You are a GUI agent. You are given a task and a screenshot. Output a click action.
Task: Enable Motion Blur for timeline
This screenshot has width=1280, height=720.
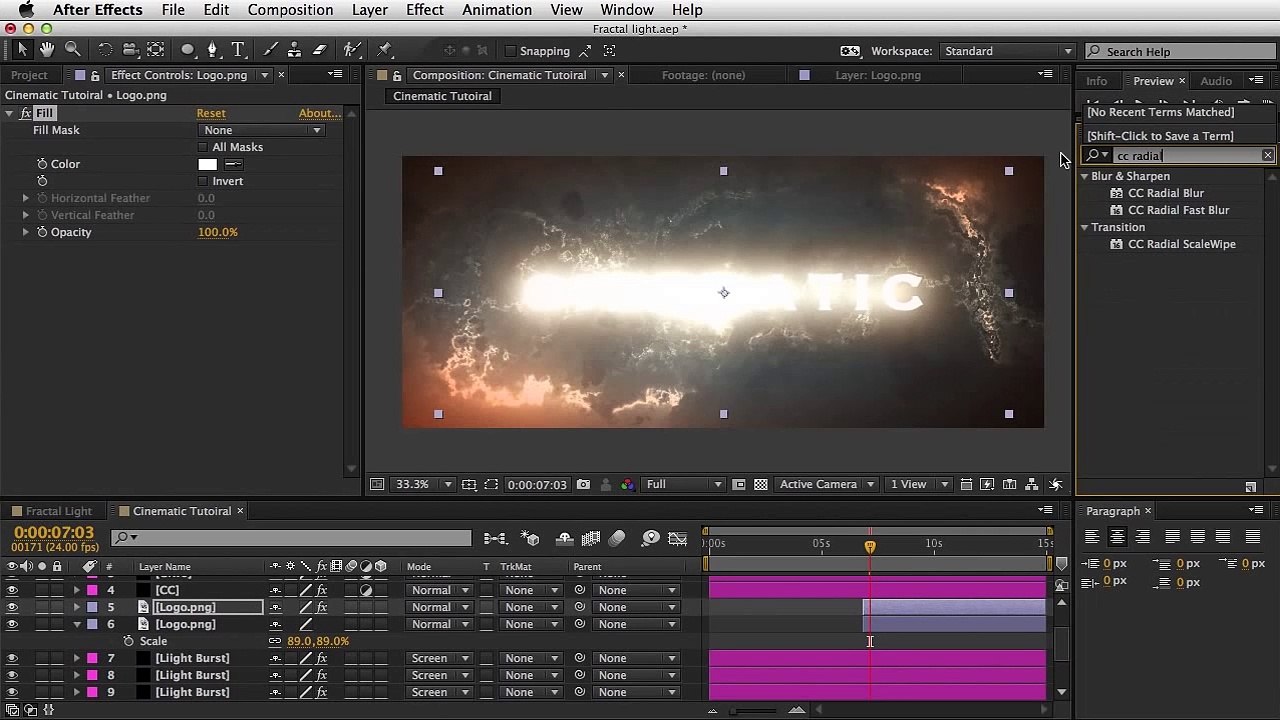click(617, 539)
